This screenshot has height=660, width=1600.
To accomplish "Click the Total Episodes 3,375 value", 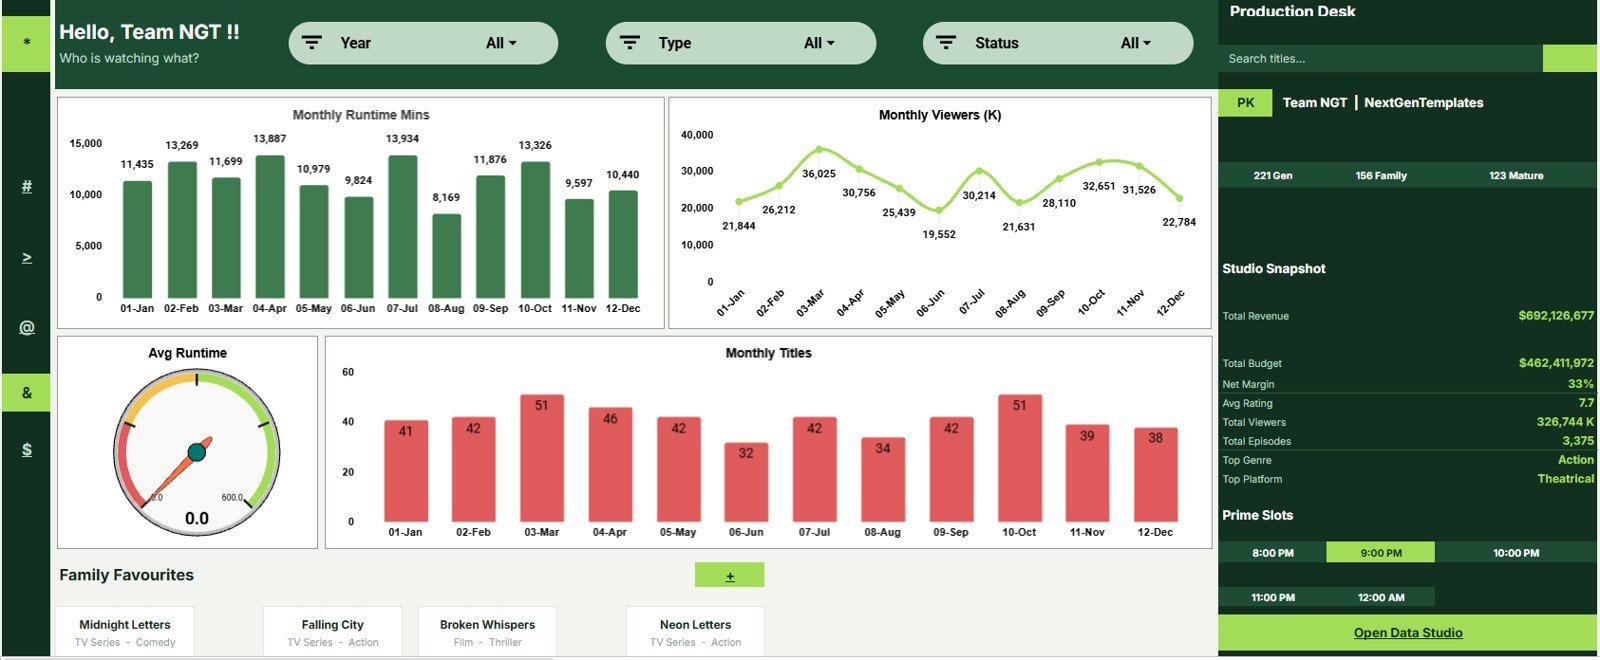I will [x=1578, y=441].
